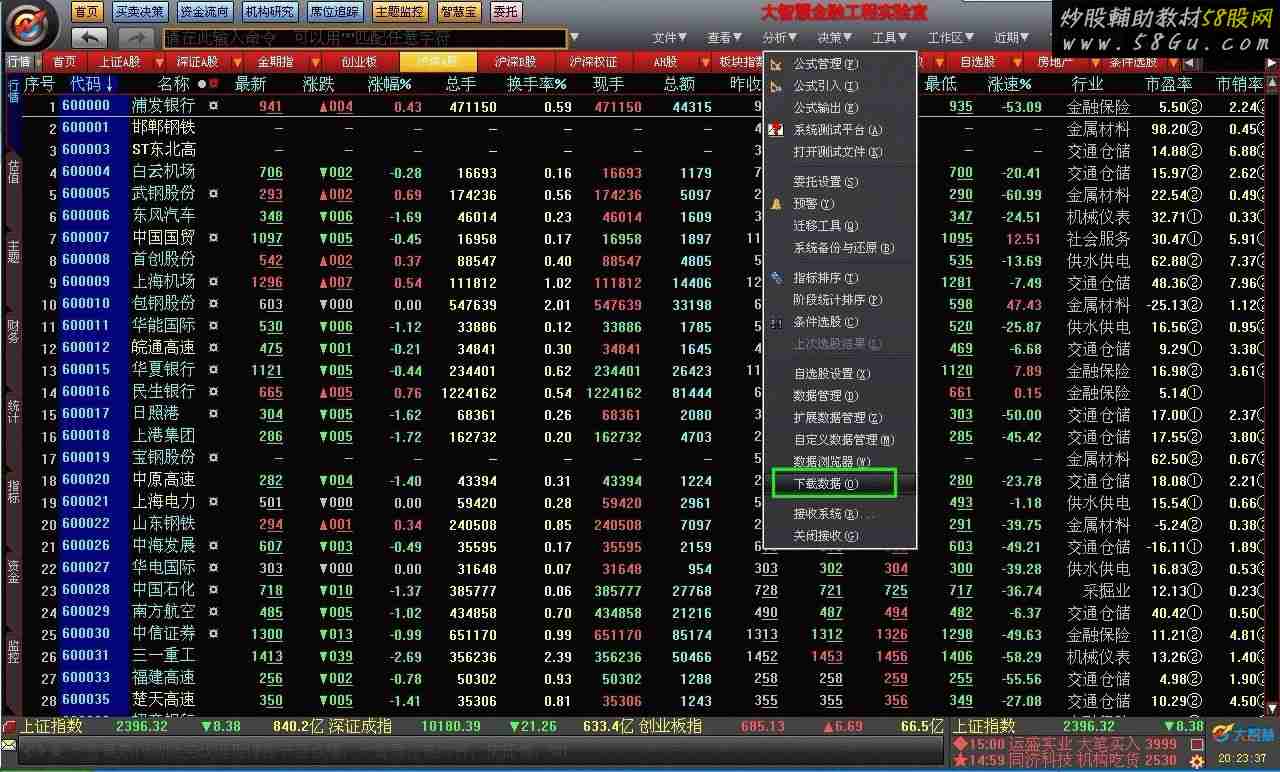The image size is (1280, 772).
Task: Open the 工作区 dropdown menu
Action: (x=950, y=38)
